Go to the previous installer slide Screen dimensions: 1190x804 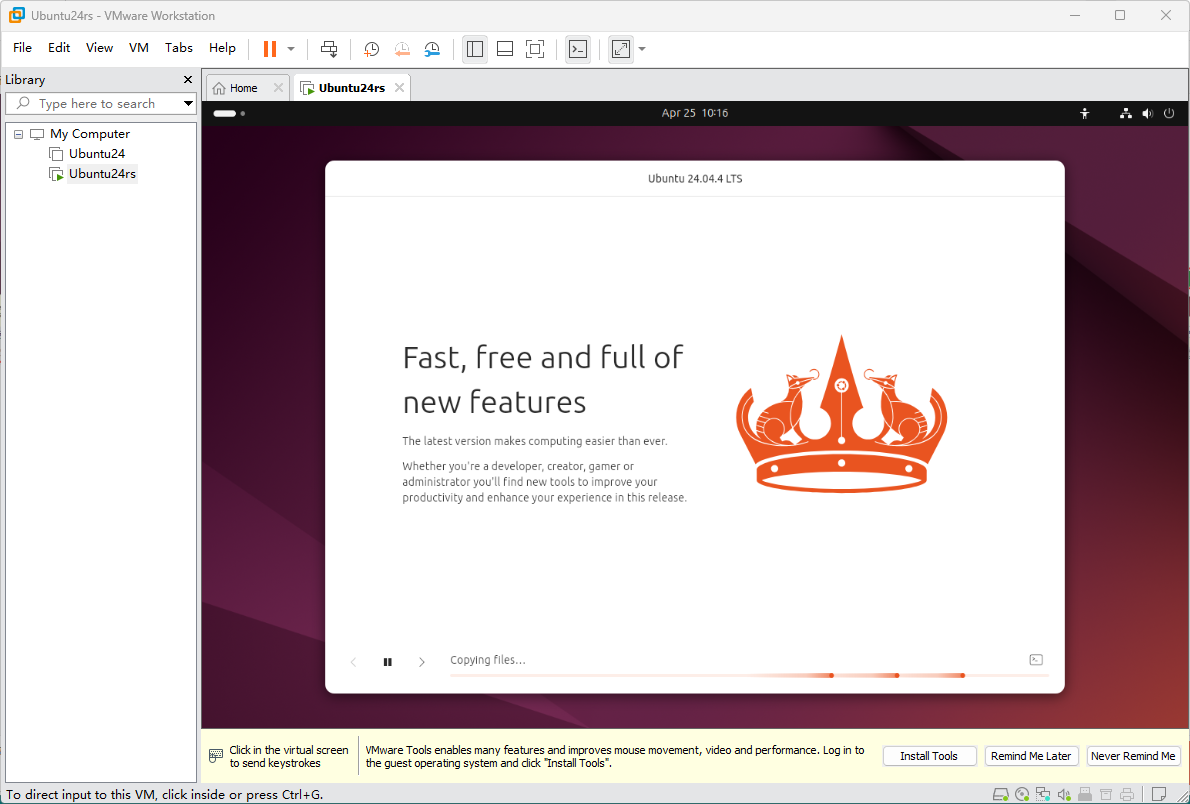(x=354, y=662)
